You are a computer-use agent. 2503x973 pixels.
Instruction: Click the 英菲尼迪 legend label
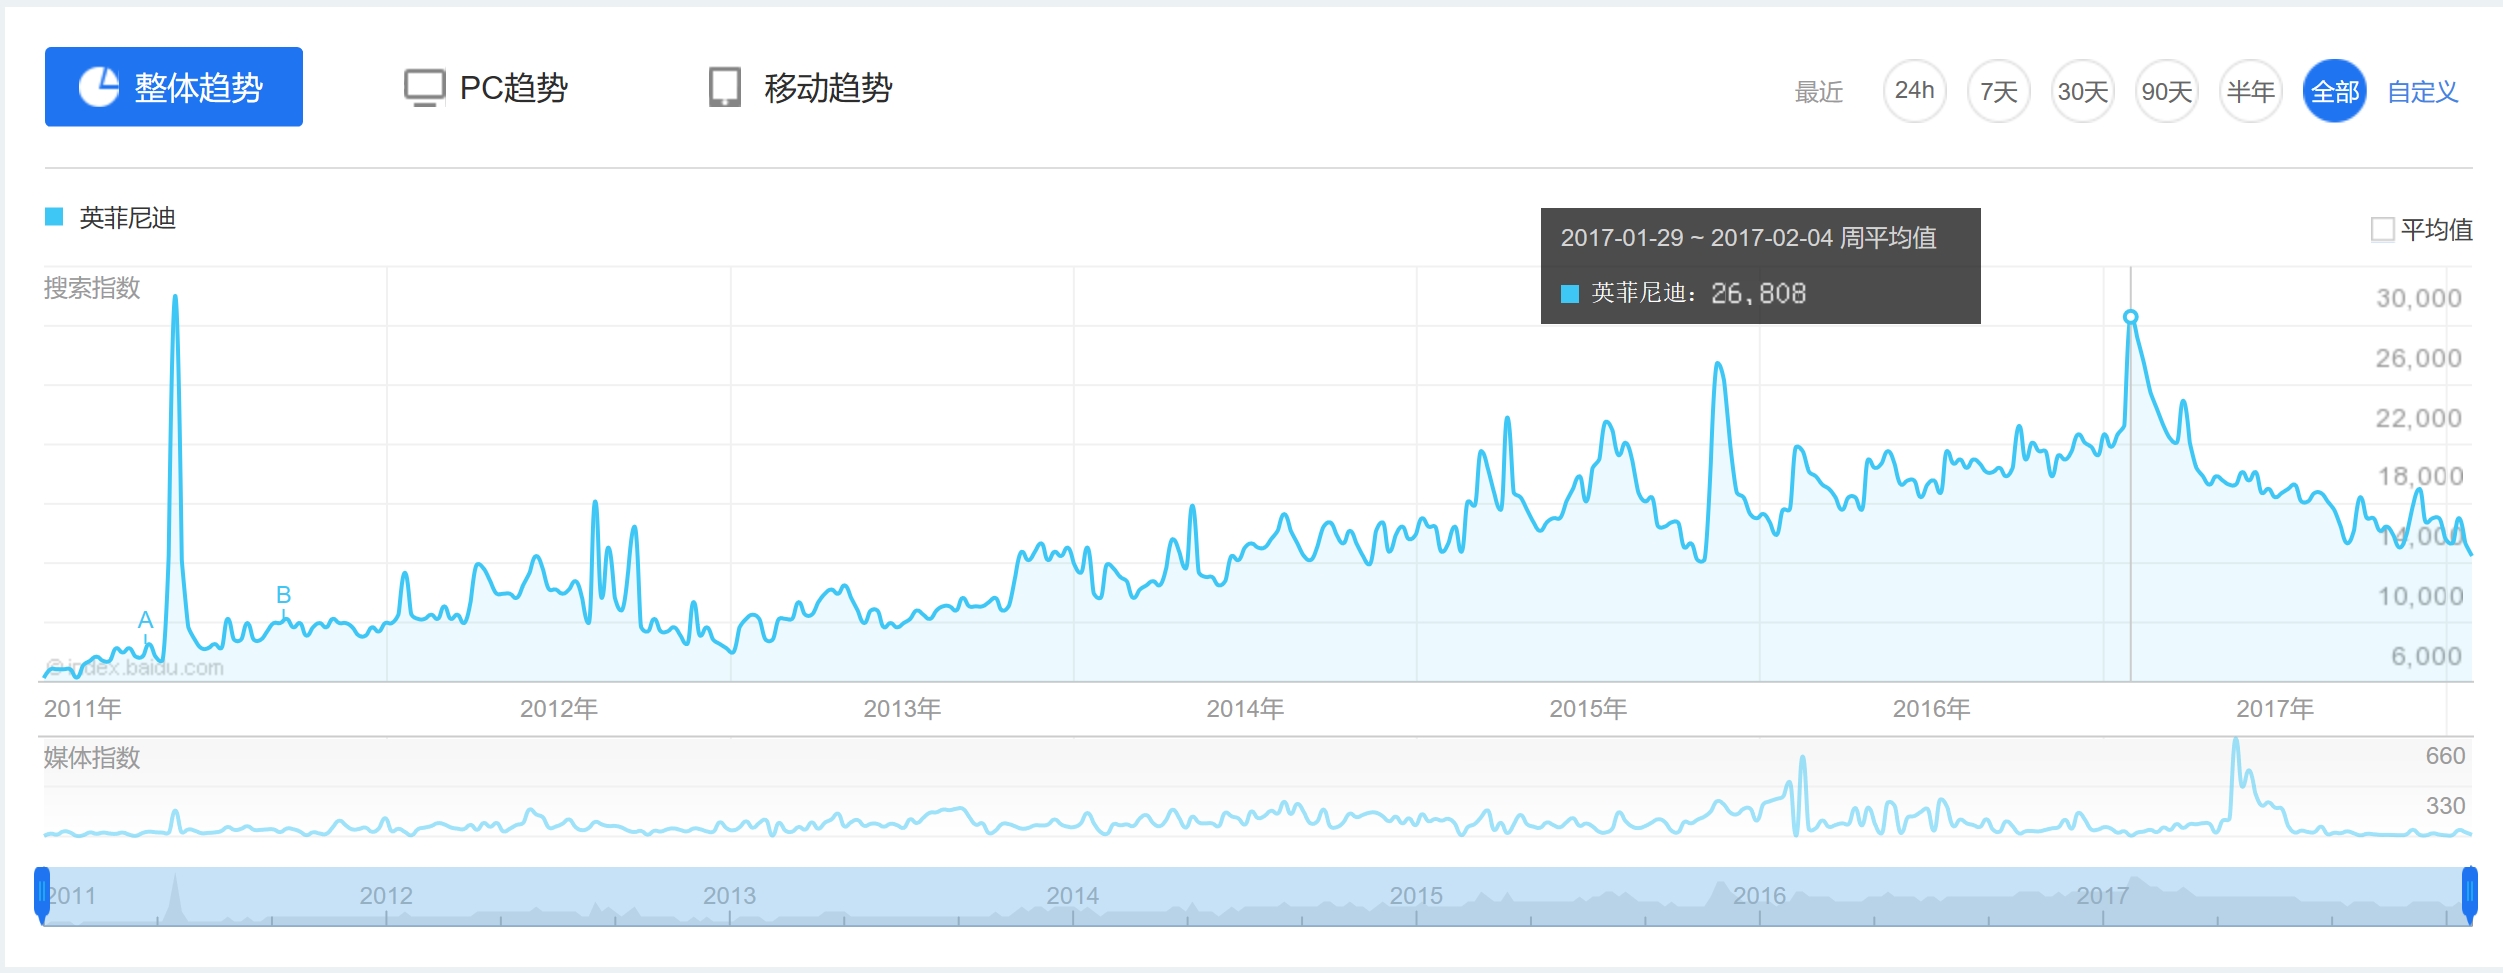click(127, 218)
